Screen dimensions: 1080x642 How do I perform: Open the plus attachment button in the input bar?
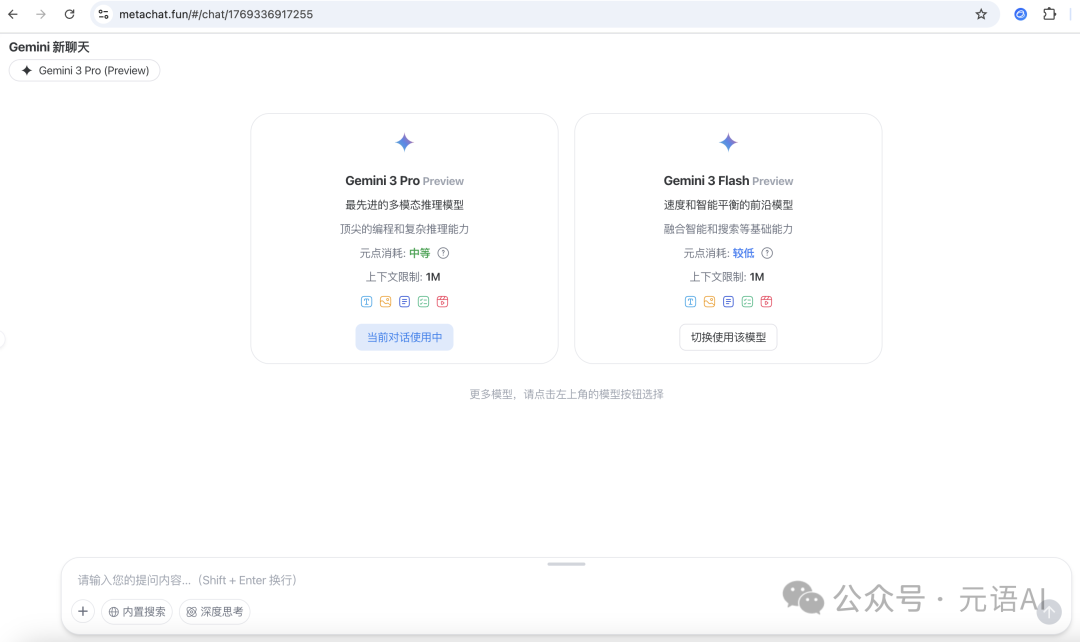[x=82, y=611]
